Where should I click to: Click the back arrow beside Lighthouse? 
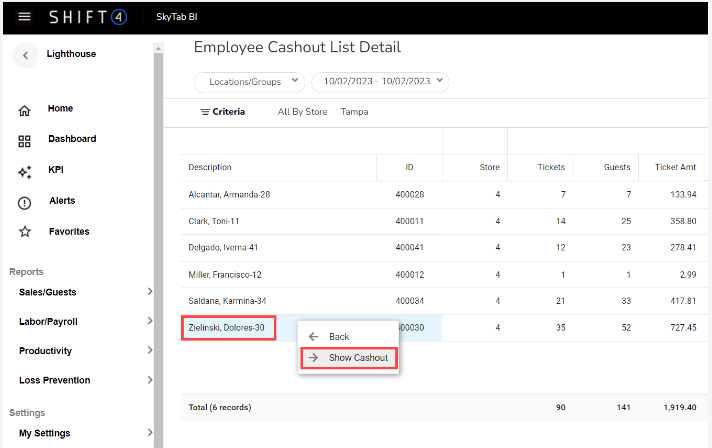25,55
